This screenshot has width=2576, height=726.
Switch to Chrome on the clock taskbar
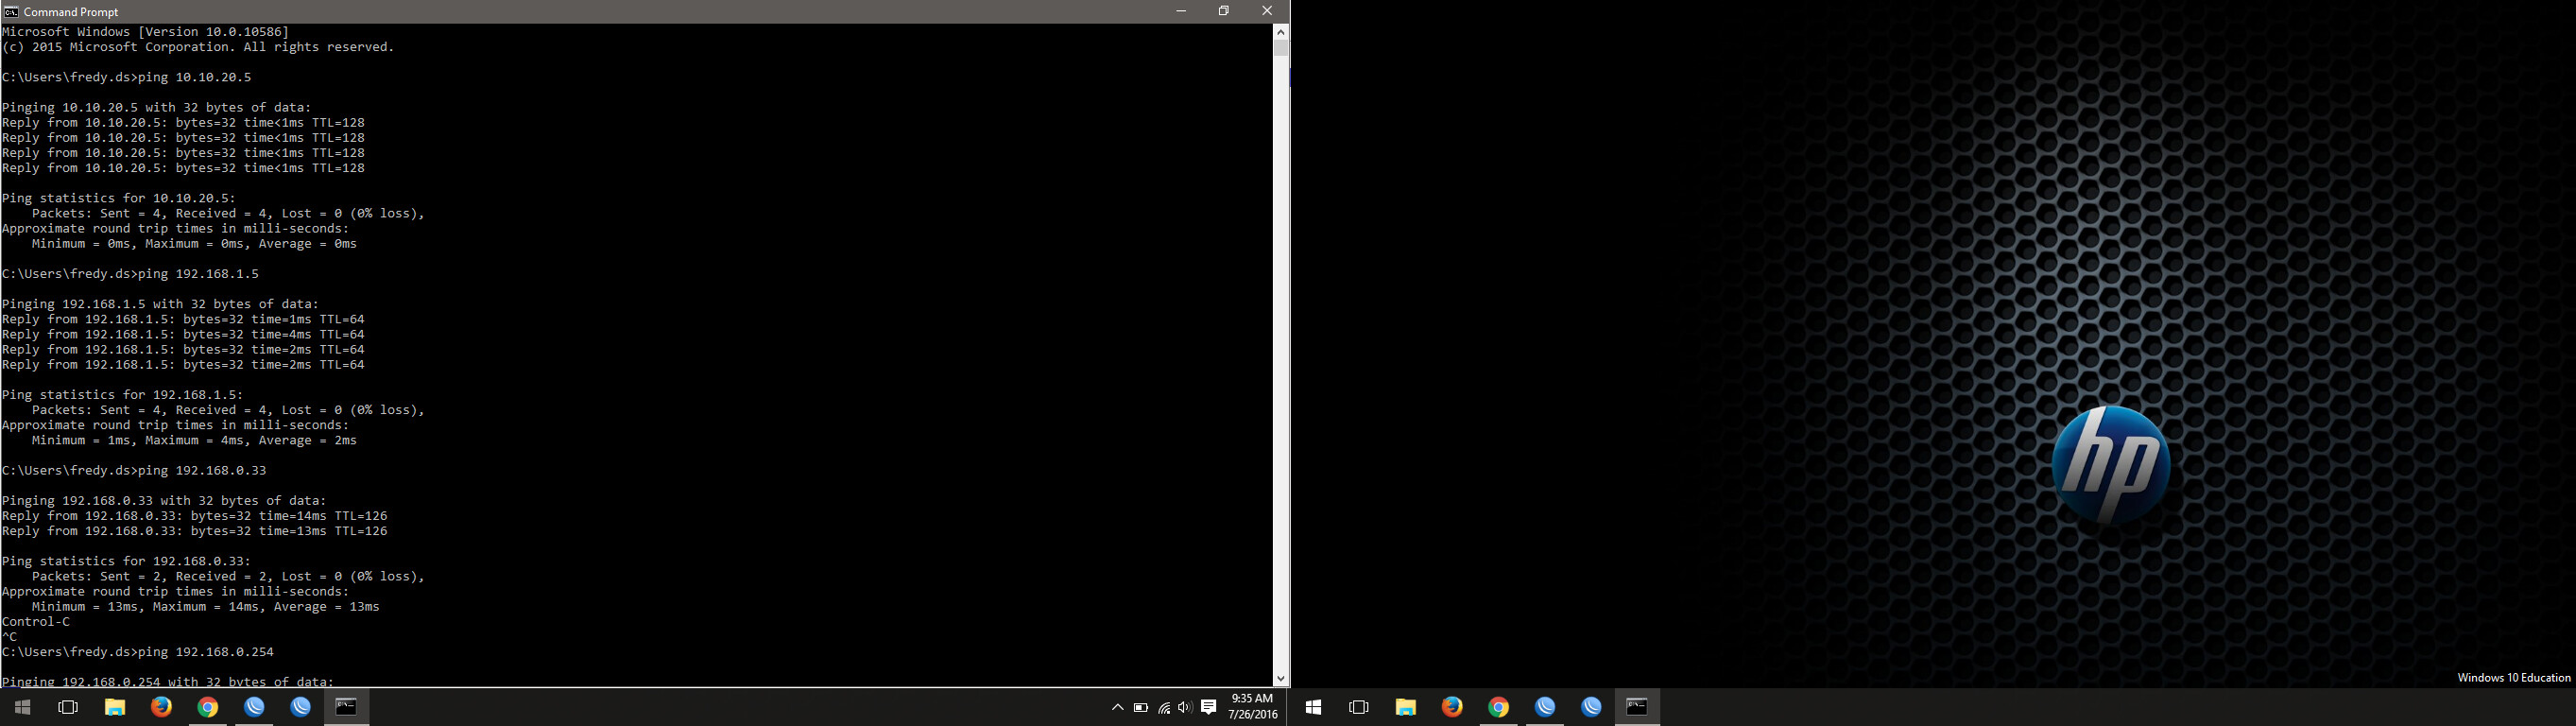(207, 707)
